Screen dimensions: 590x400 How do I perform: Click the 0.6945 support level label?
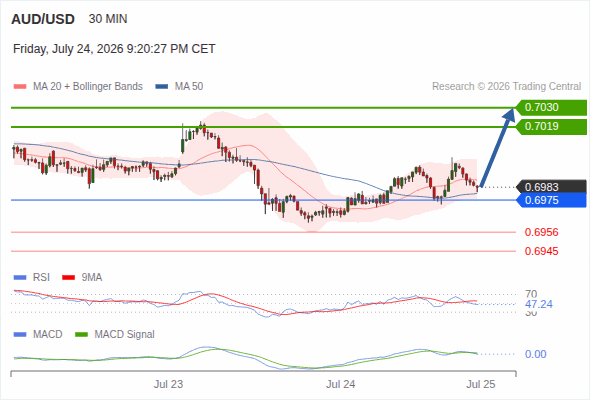point(541,251)
